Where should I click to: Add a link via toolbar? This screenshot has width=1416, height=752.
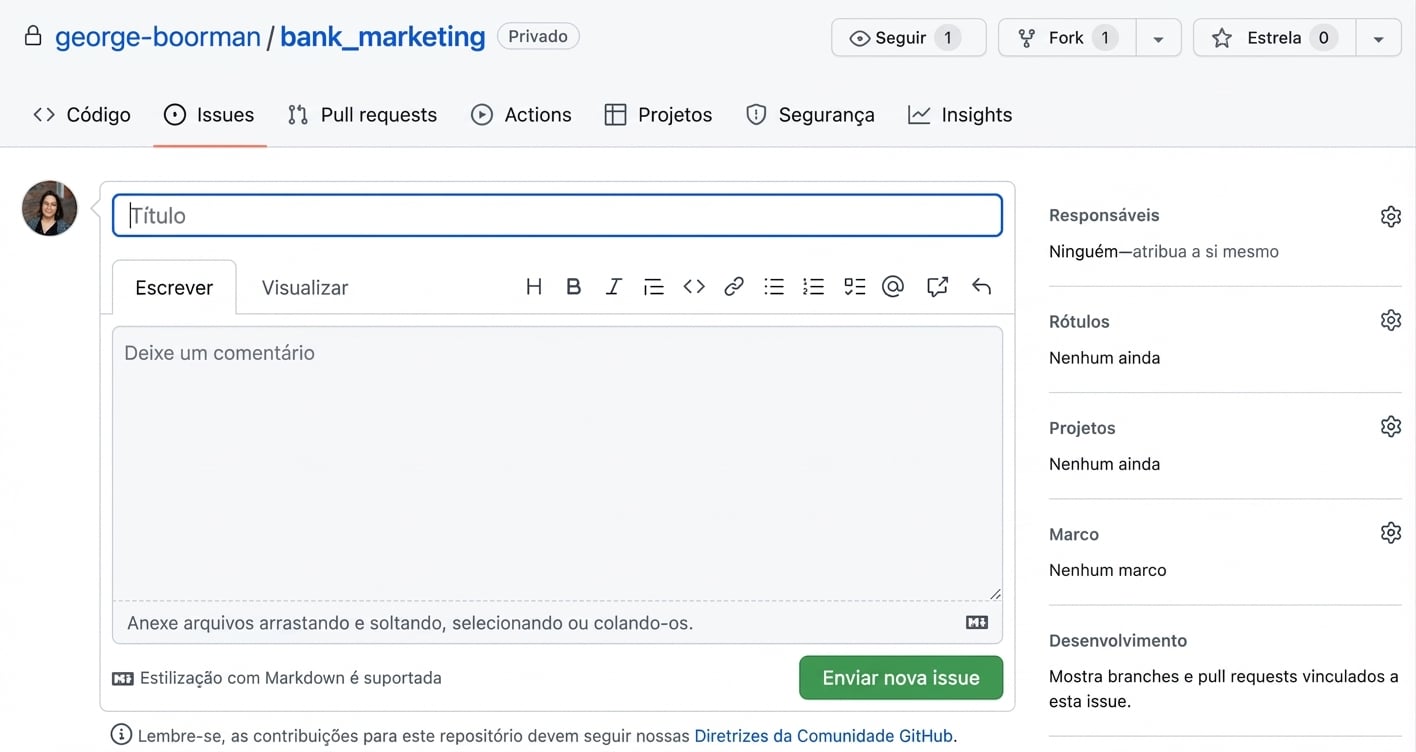coord(734,287)
